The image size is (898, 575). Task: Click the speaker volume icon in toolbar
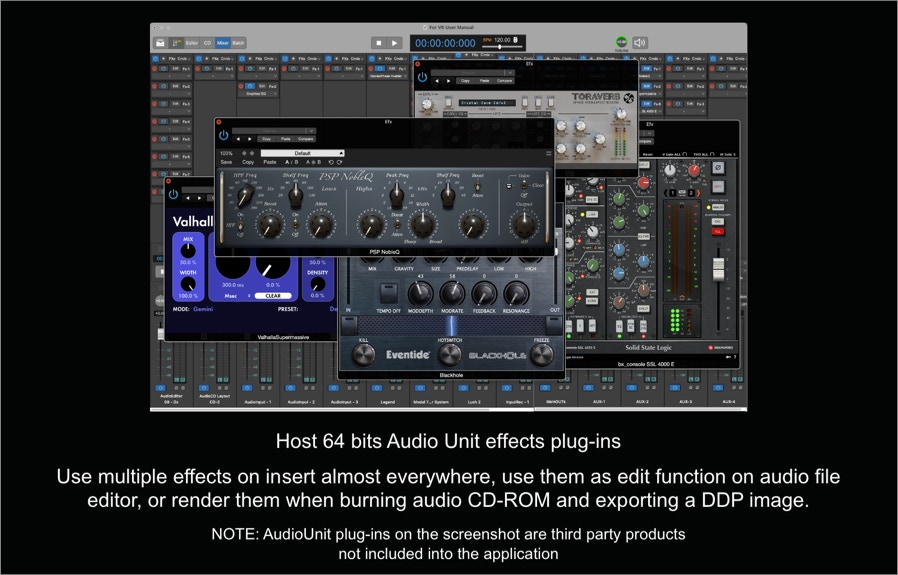640,43
